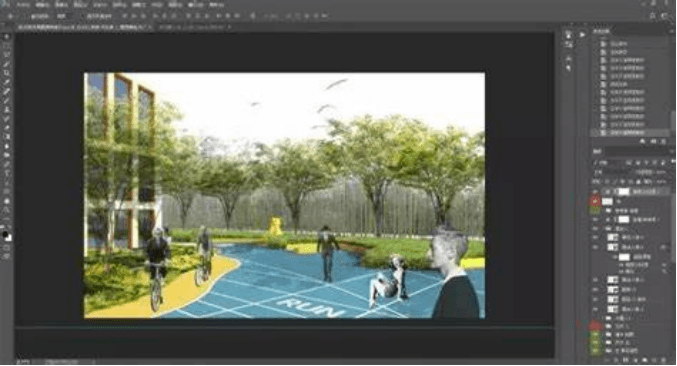The width and height of the screenshot is (677, 366).
Task: Click the Actions play icon in collapsed dock
Action: click(582, 35)
